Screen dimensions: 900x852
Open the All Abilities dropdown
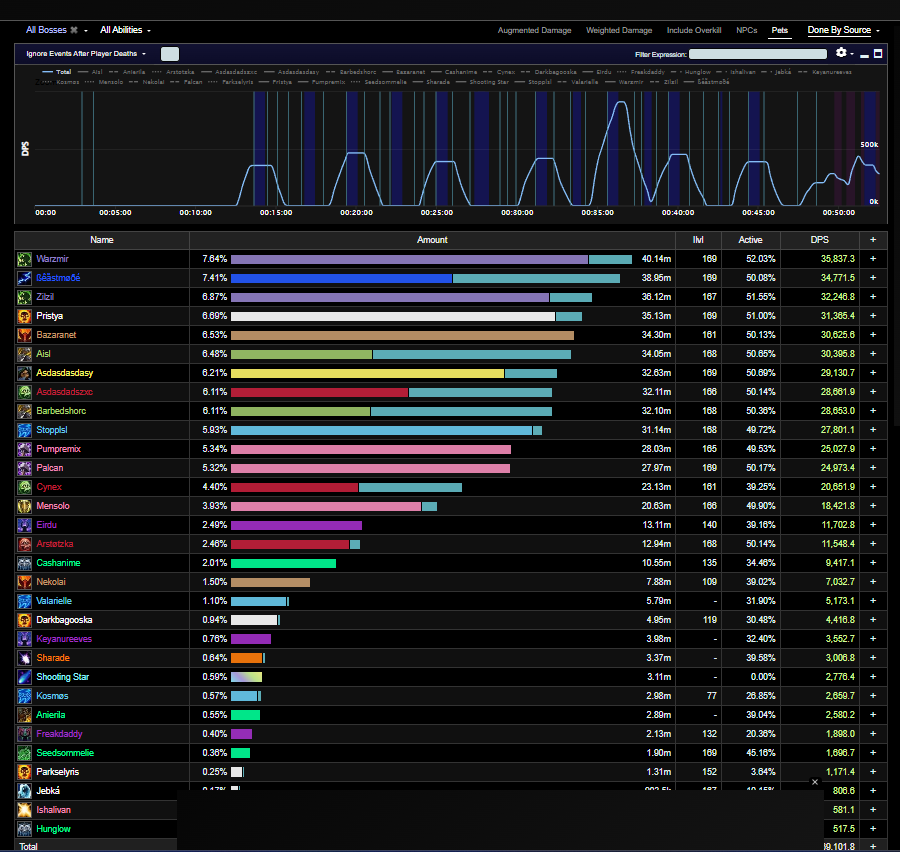coord(125,30)
